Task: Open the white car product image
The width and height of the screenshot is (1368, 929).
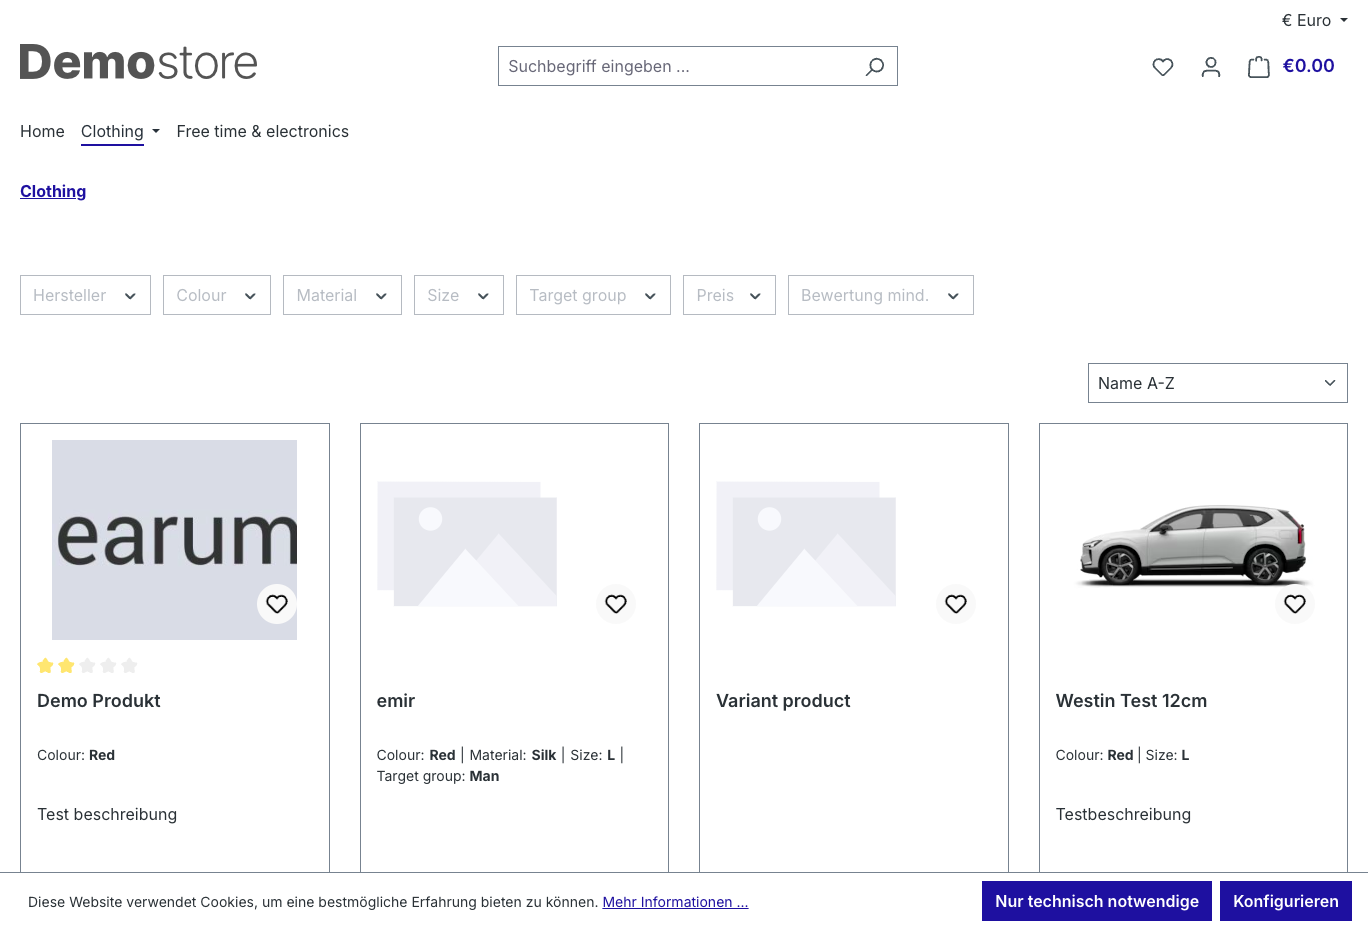Action: 1193,545
